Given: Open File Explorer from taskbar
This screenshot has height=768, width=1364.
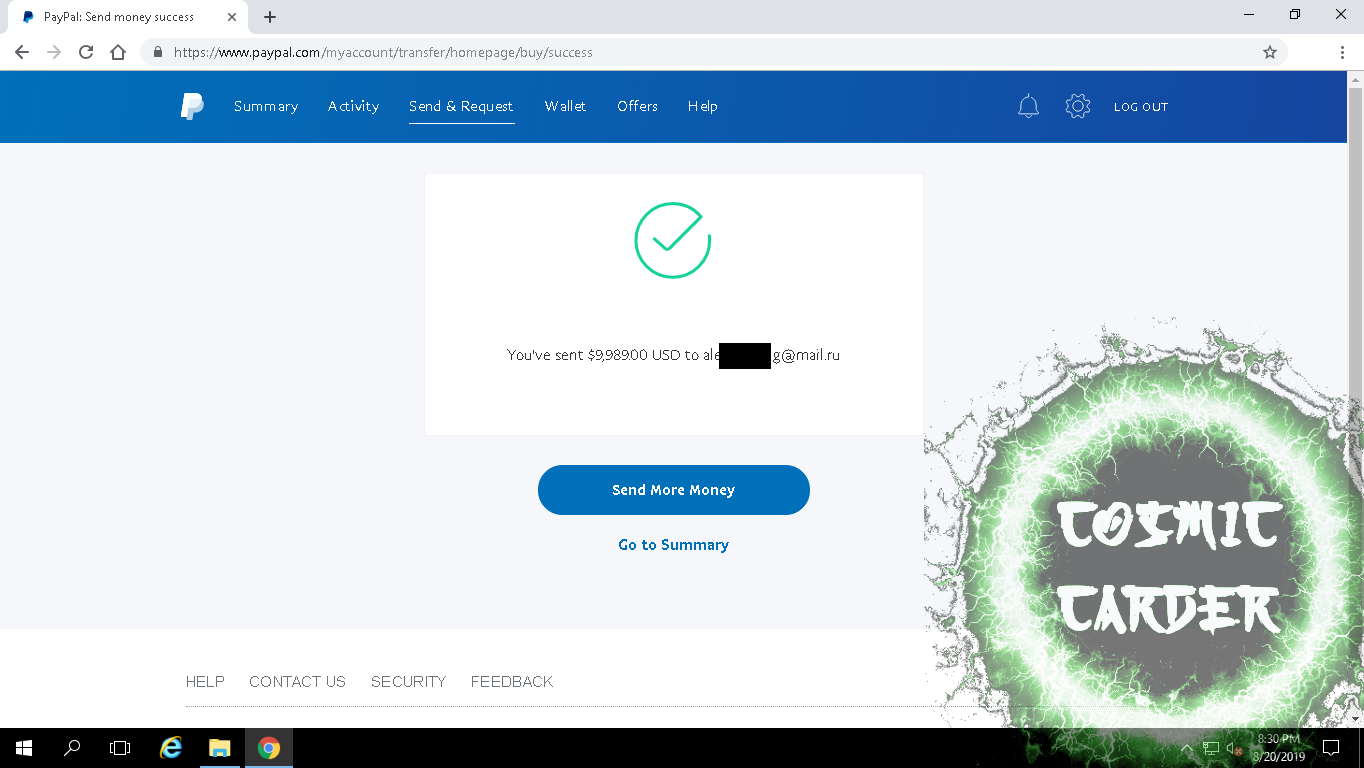Looking at the screenshot, I should click(220, 747).
